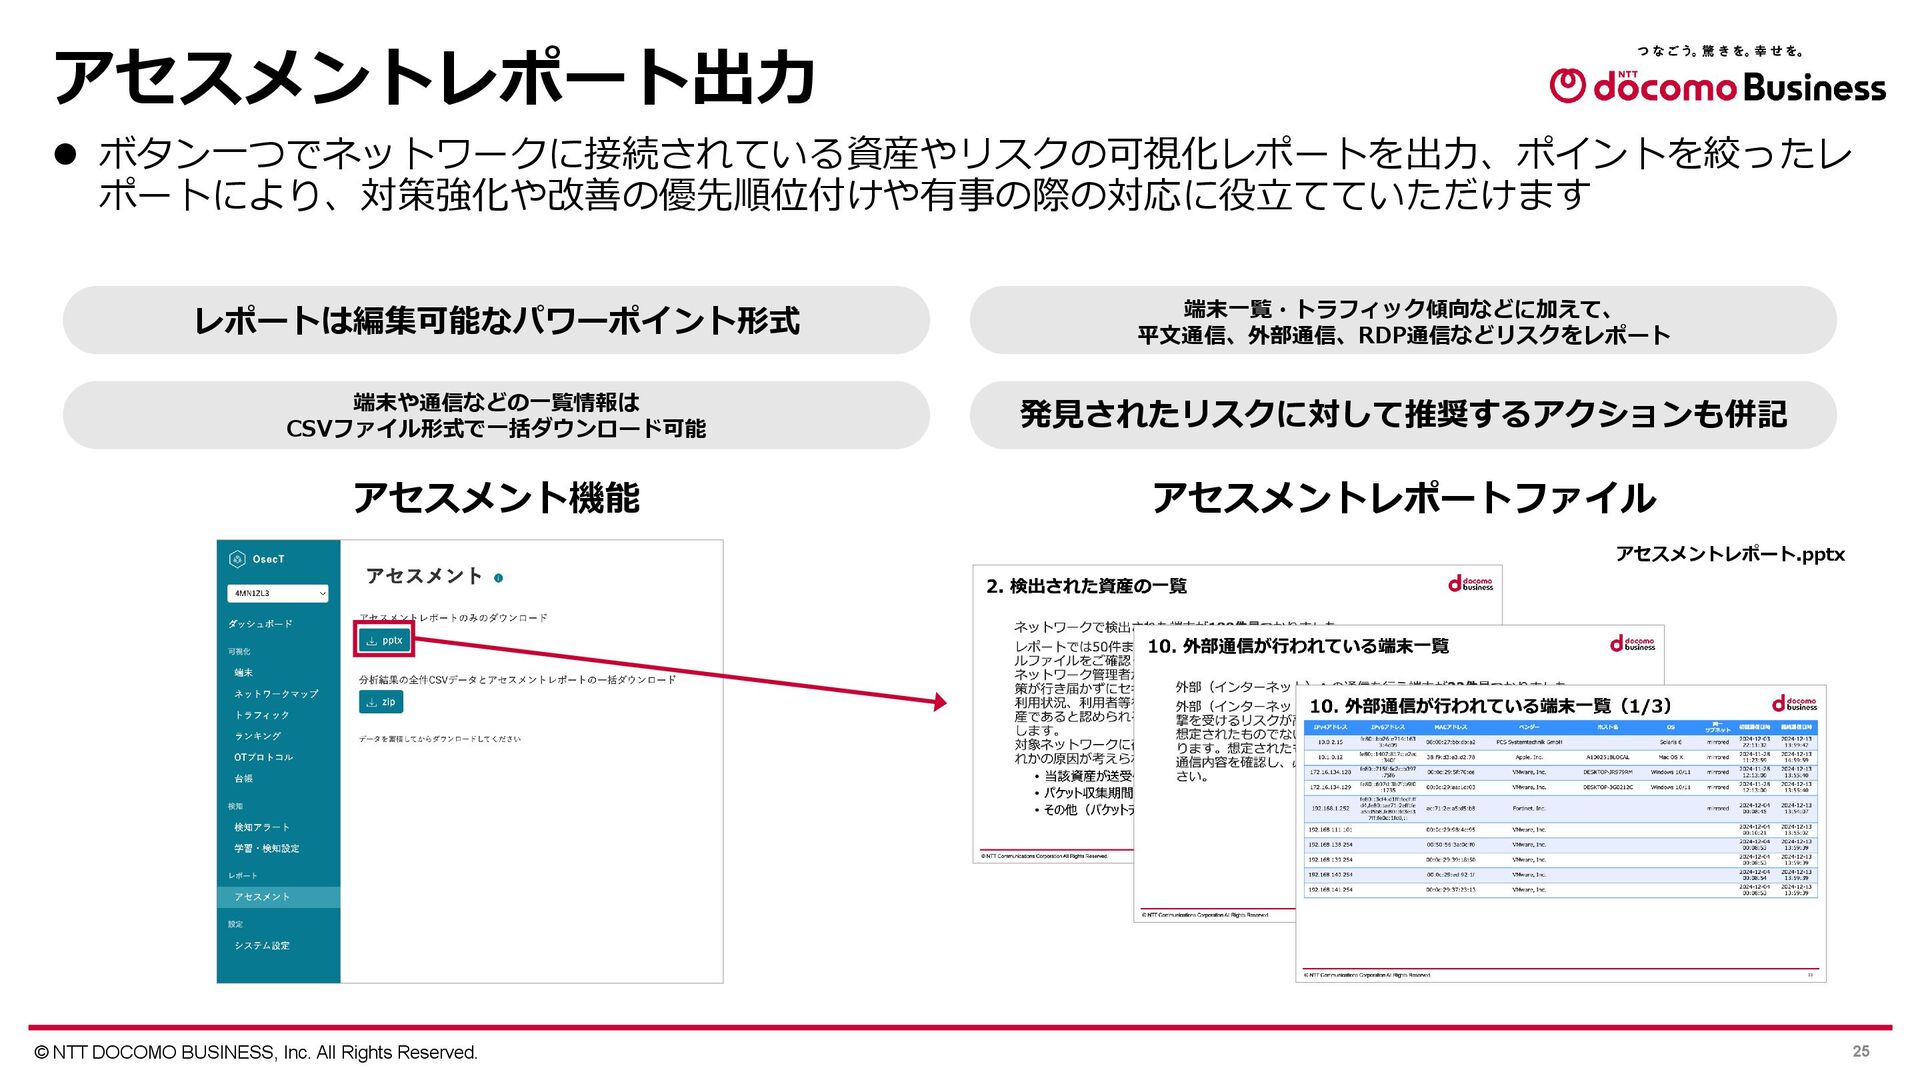Click the アセスメントレポート.pptx file name
The width and height of the screenshot is (1920, 1080).
(1730, 554)
